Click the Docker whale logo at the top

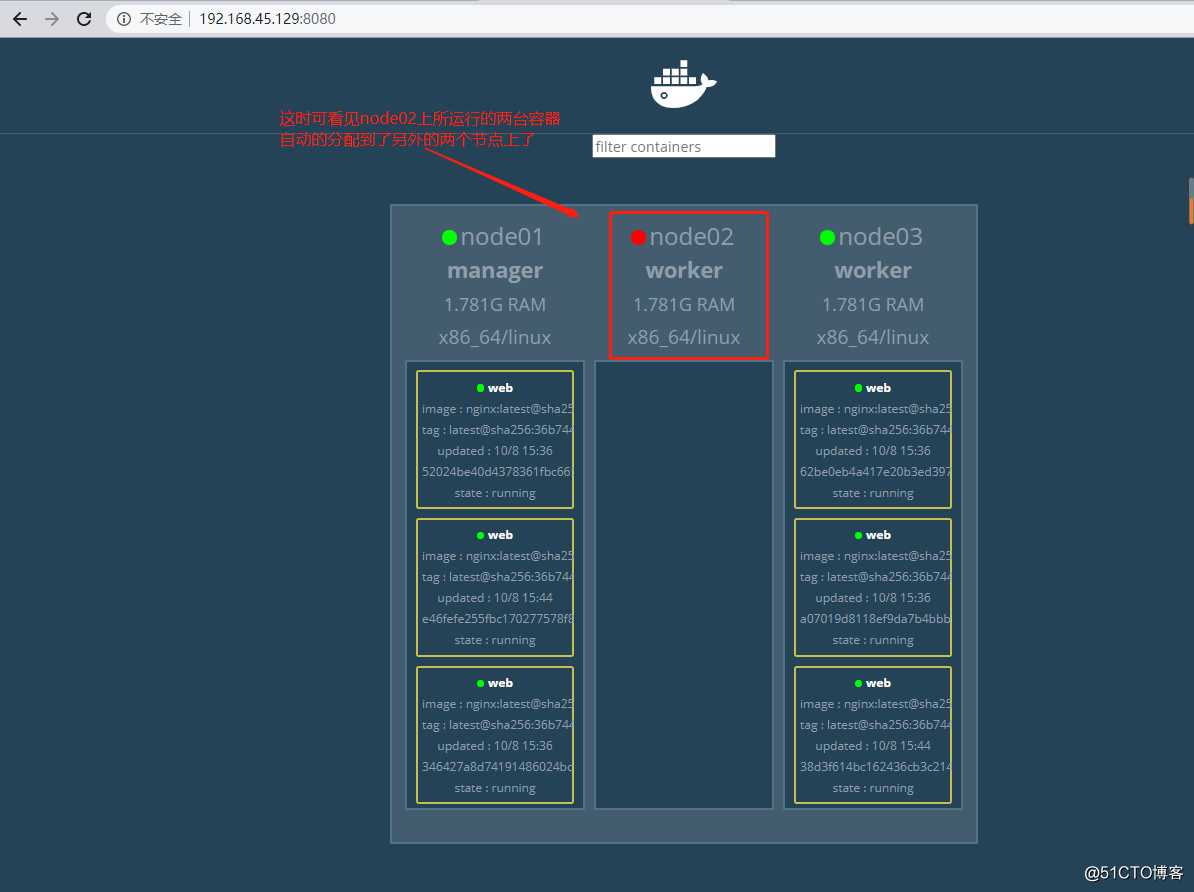coord(683,84)
